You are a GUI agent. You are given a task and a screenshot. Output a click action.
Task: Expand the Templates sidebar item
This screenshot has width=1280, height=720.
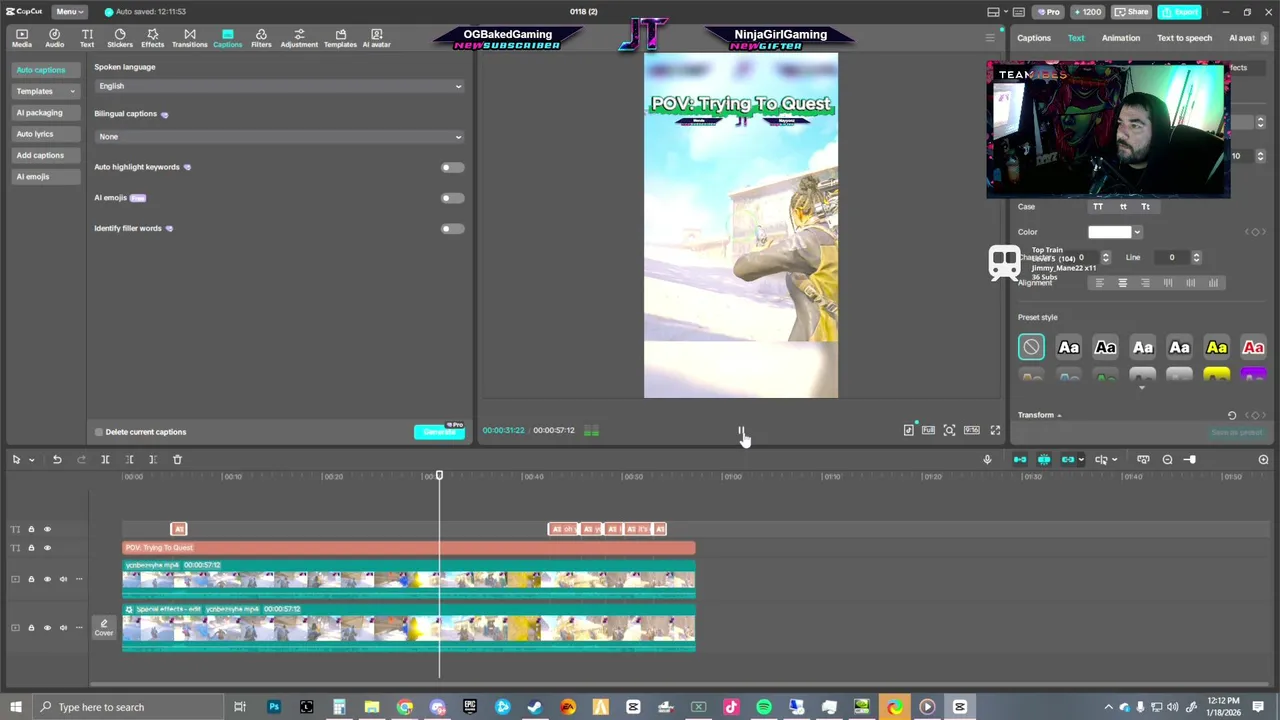point(45,91)
